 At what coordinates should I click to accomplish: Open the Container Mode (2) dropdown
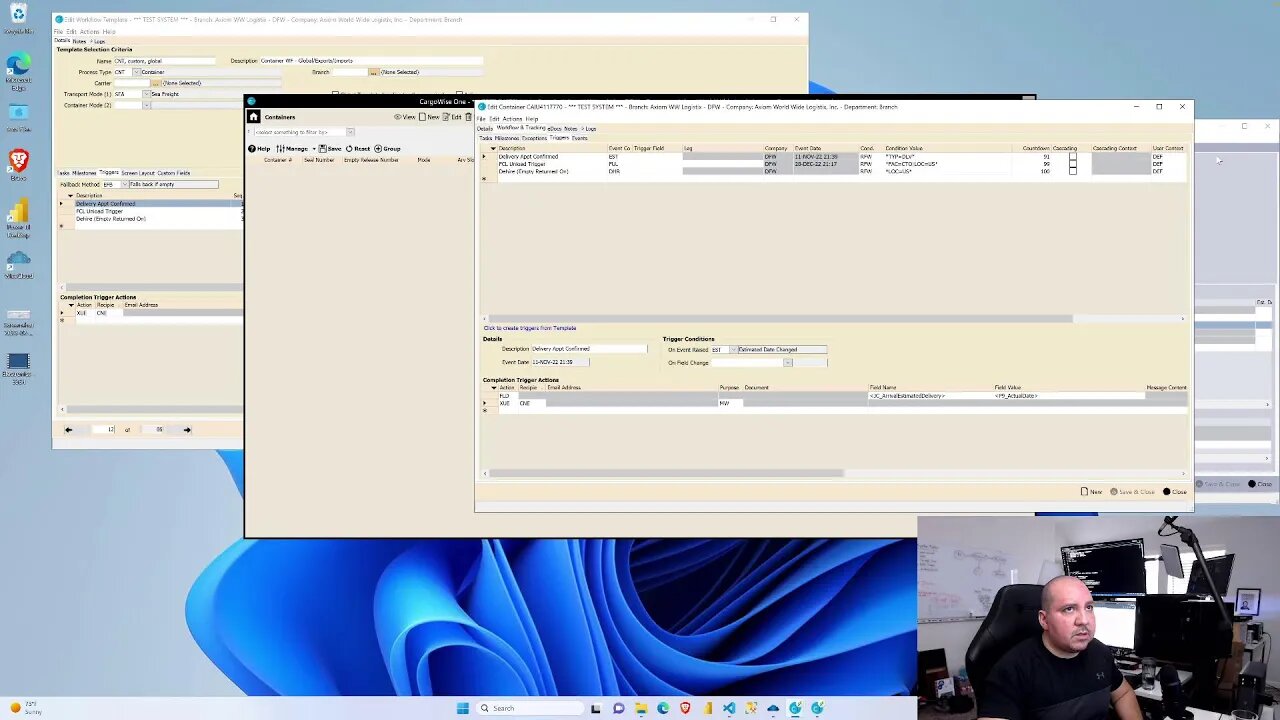[x=146, y=105]
